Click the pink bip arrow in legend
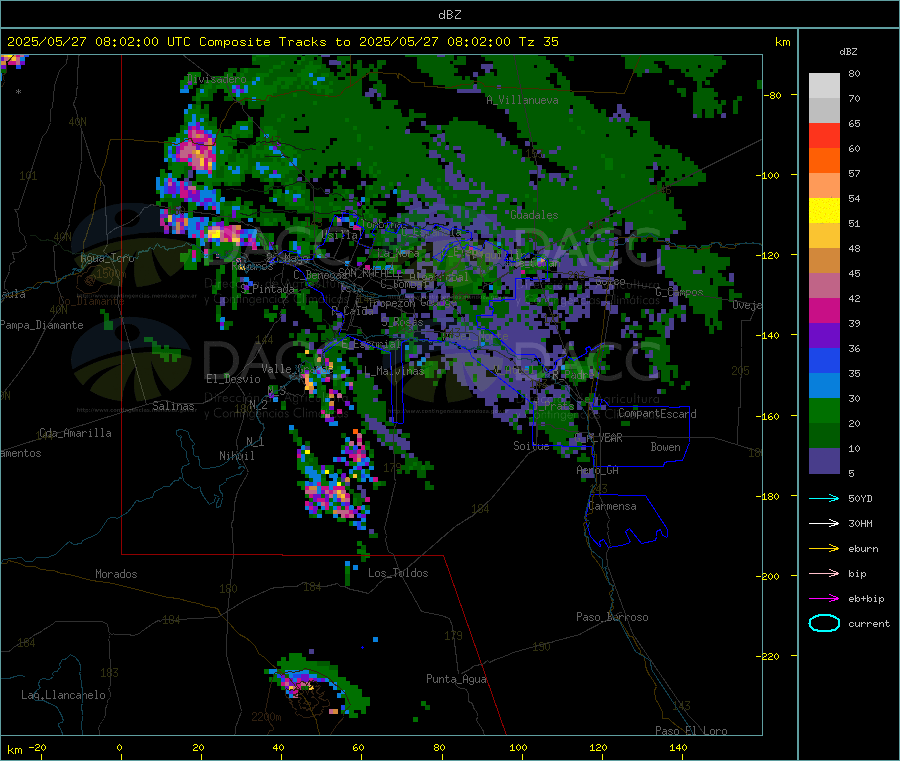 pyautogui.click(x=824, y=573)
